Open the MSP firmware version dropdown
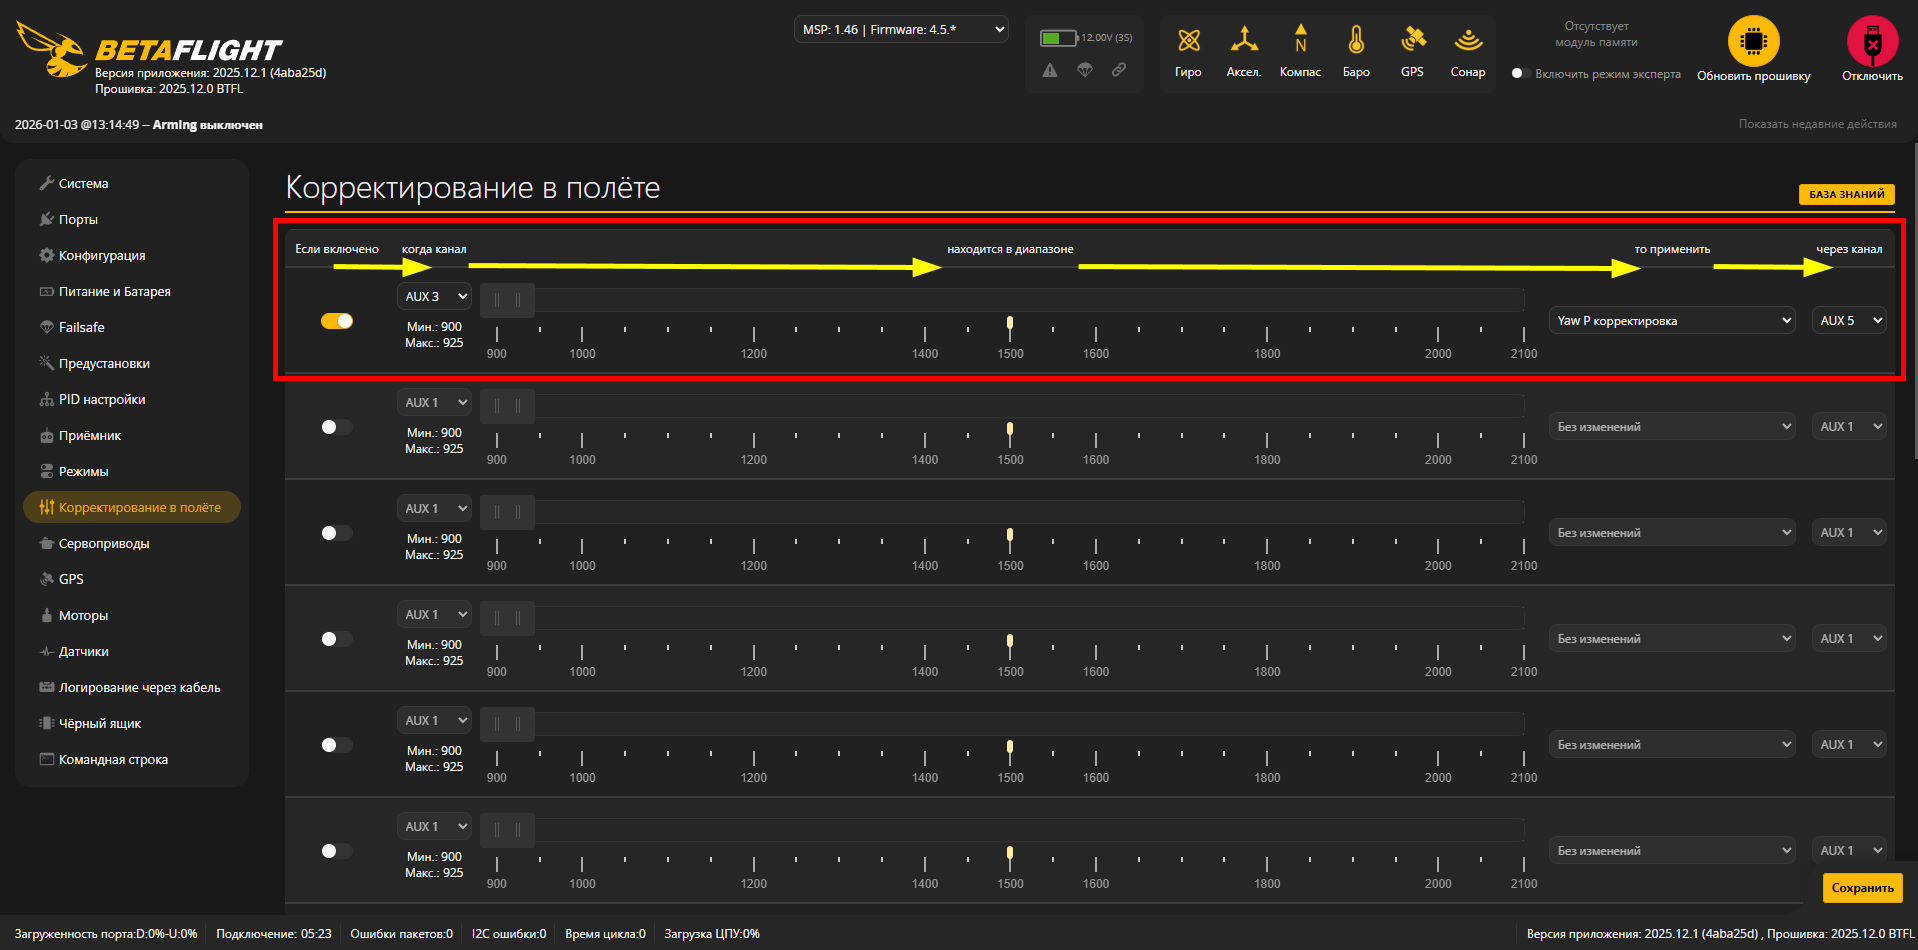Viewport: 1918px width, 950px height. point(901,30)
